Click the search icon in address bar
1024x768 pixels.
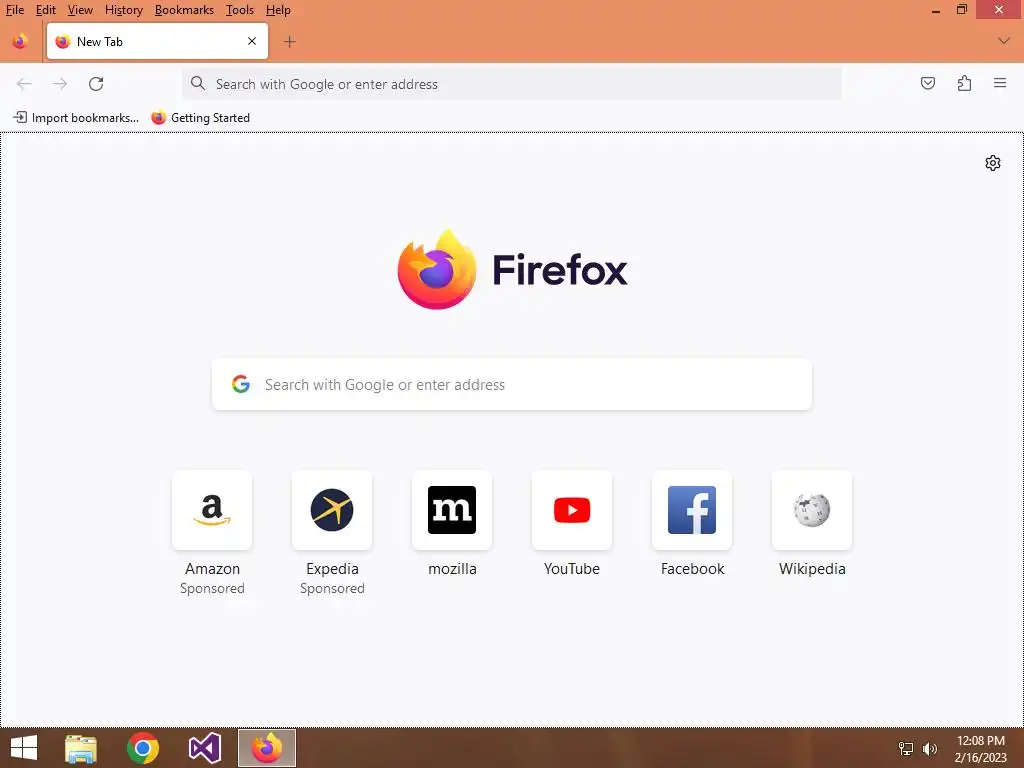(197, 83)
